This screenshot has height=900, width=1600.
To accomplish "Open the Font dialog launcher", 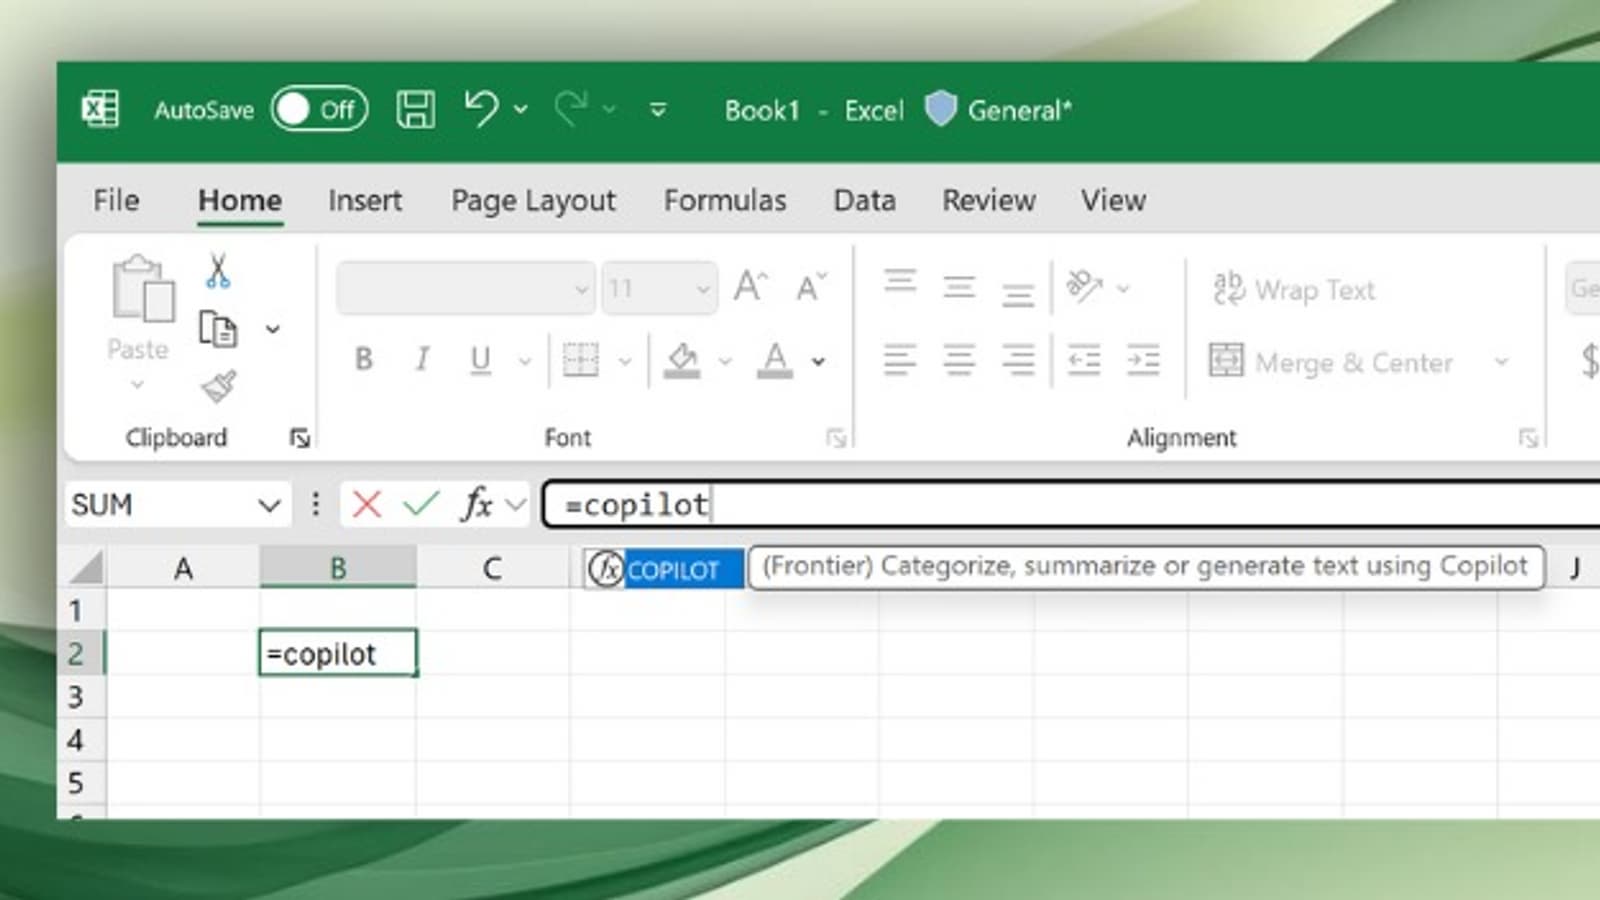I will point(836,438).
